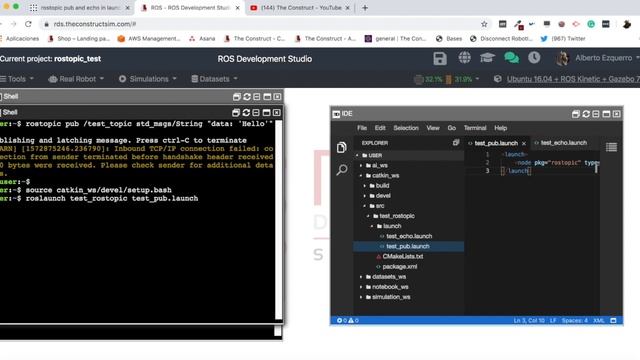Click the front Shell vertical scrollbar
This screenshot has width=640, height=360.
278,220
